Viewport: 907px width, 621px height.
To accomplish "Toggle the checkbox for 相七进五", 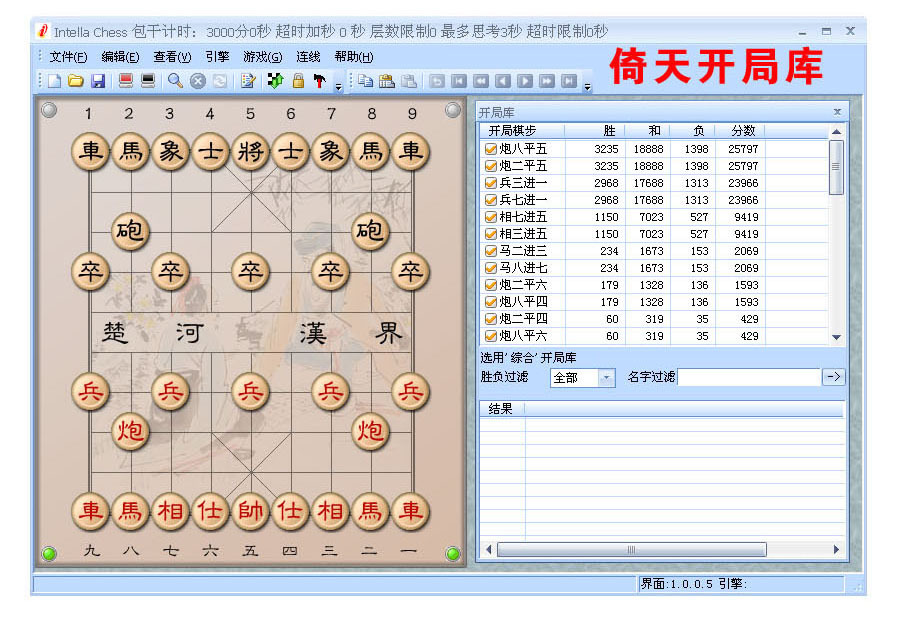I will [x=491, y=217].
